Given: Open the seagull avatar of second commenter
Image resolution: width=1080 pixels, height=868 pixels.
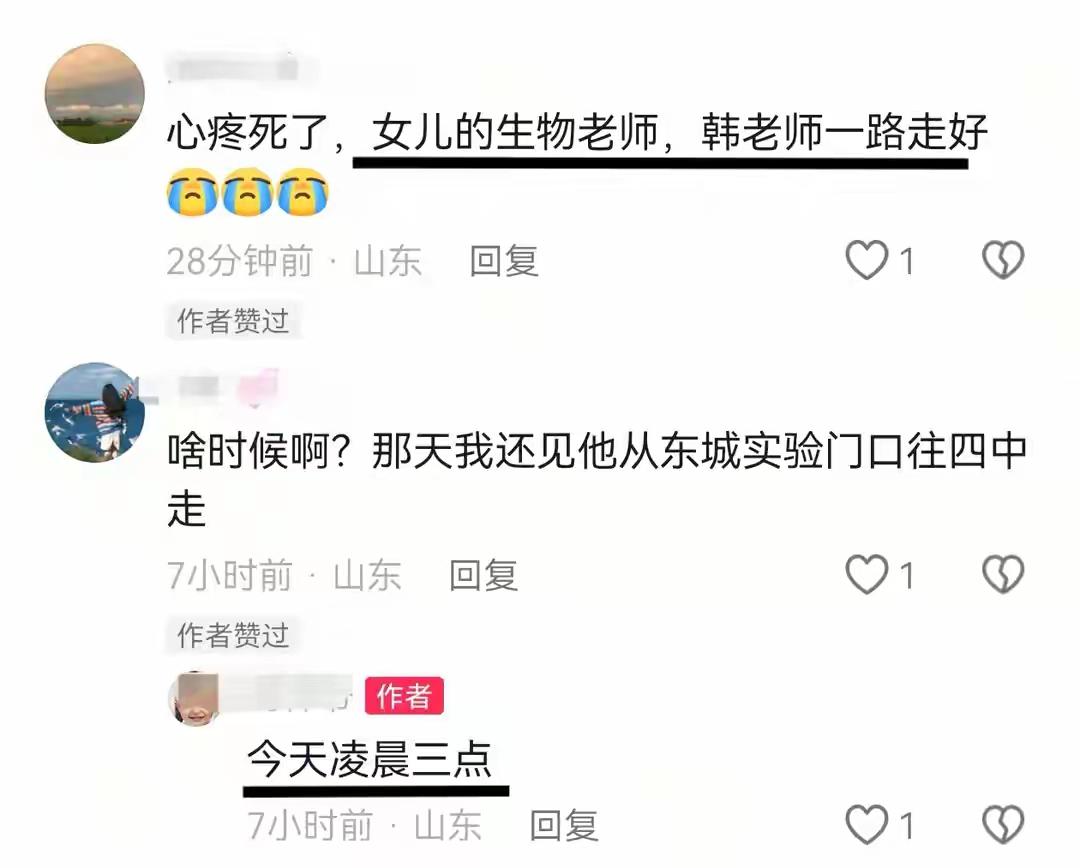Looking at the screenshot, I should pyautogui.click(x=94, y=412).
